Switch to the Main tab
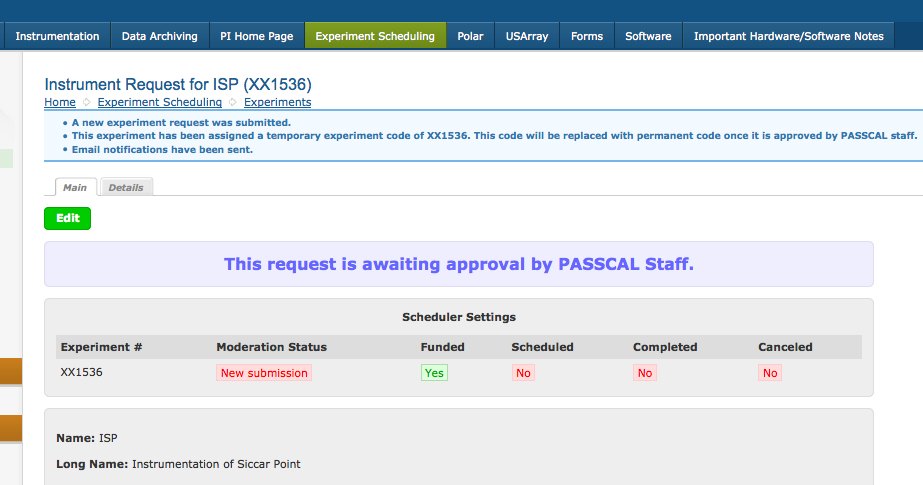The width and height of the screenshot is (923, 485). pos(74,187)
